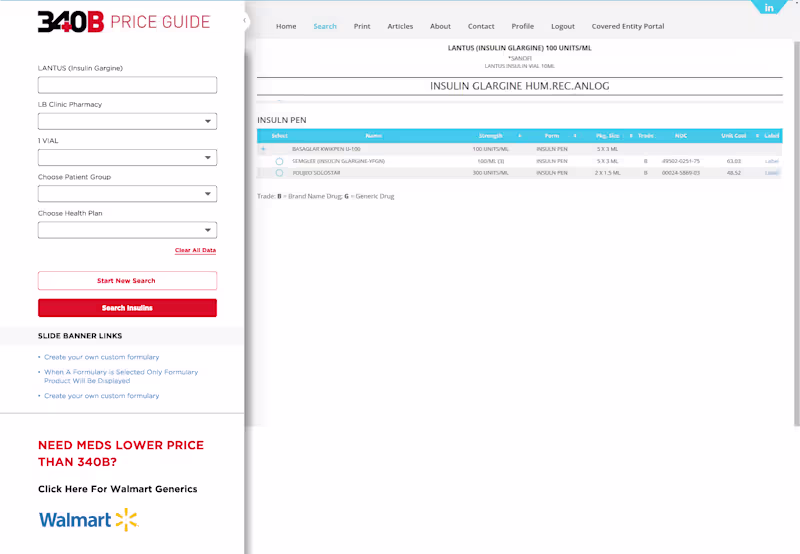Open 'When A Formulary is Selected' link
Viewport: 800px width, 554px height.
[121, 376]
